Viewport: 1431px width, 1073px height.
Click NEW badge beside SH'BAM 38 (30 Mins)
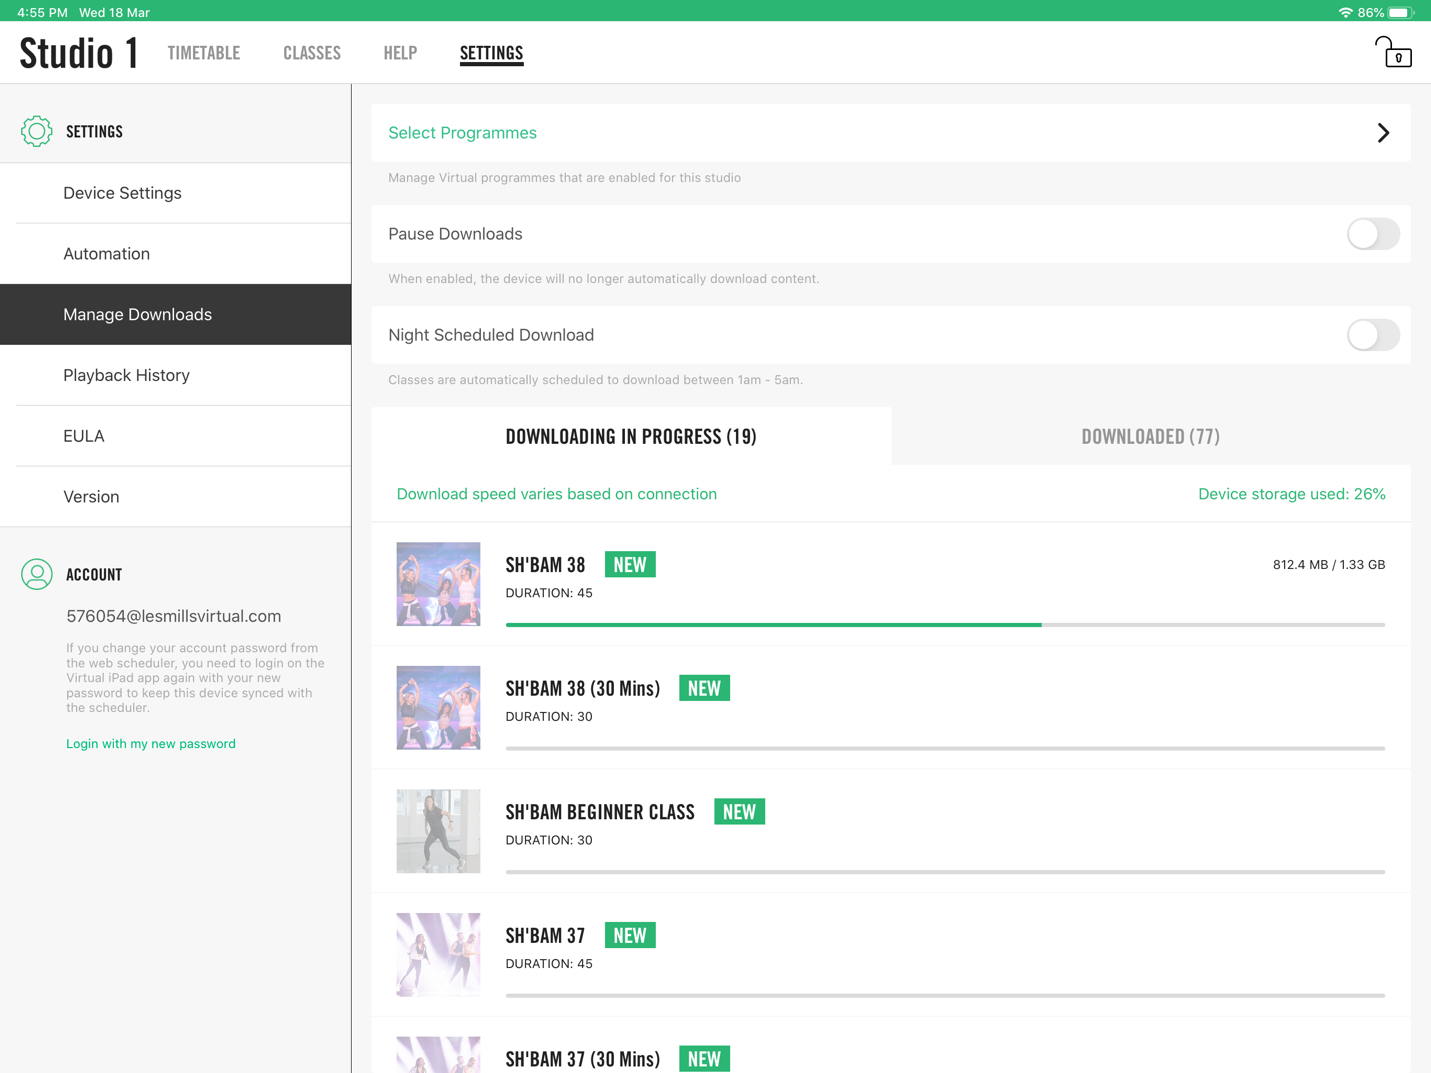pyautogui.click(x=704, y=688)
